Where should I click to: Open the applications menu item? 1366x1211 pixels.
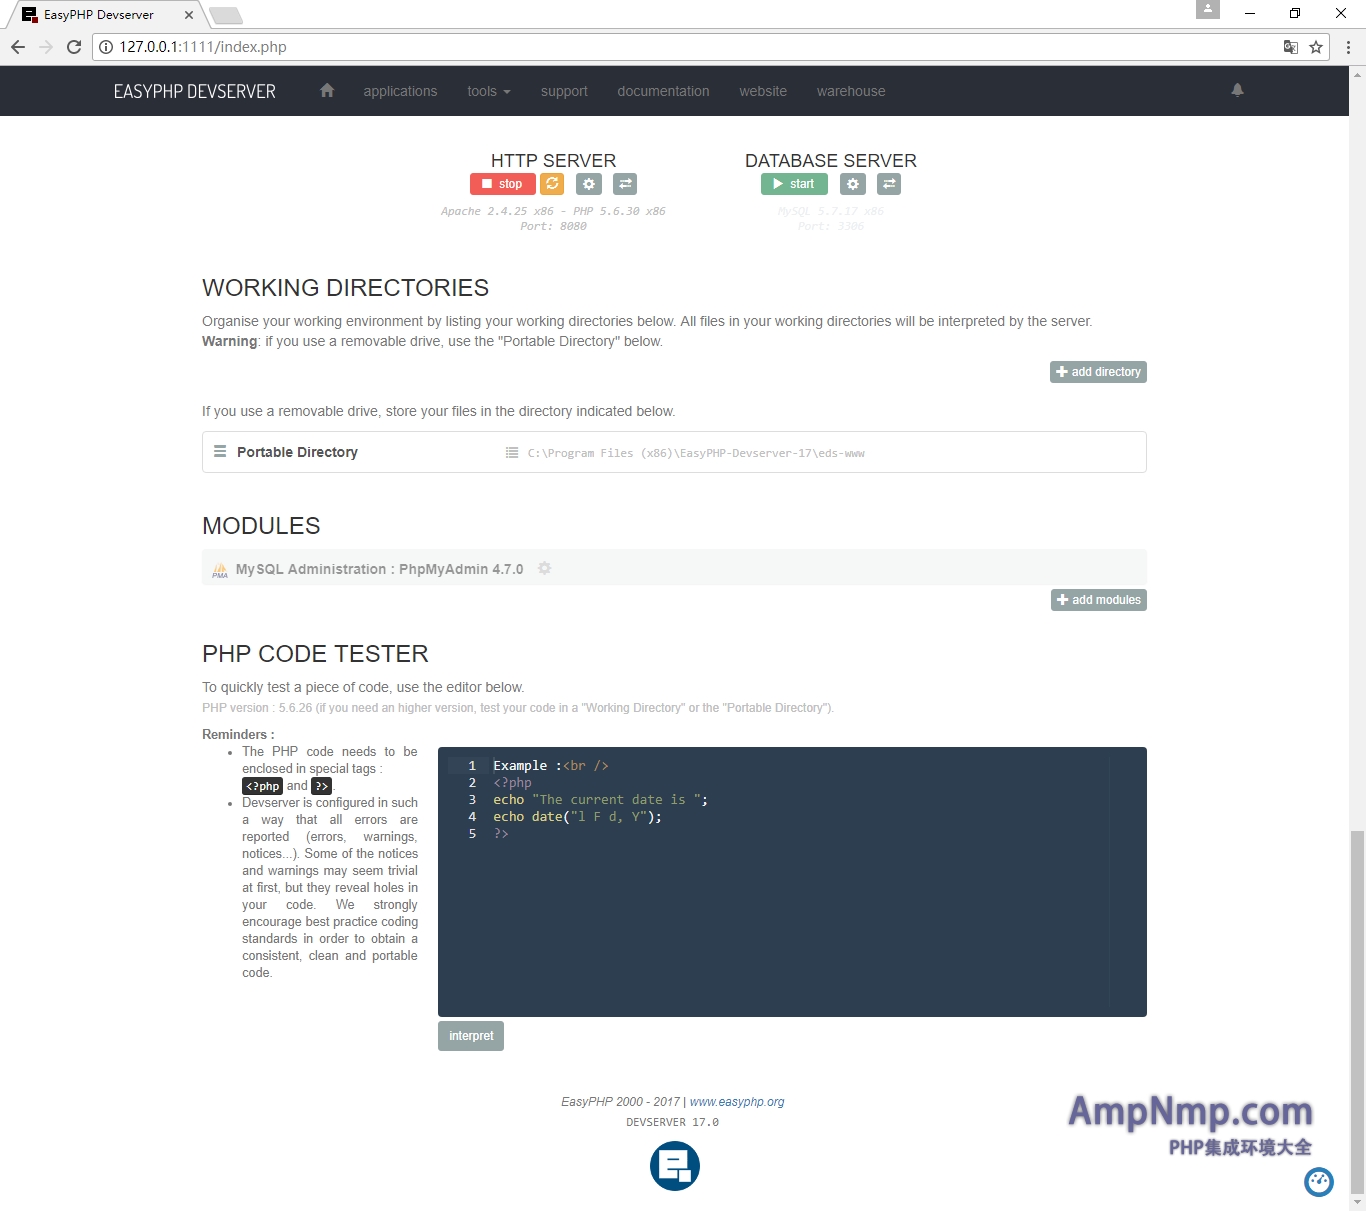(x=400, y=91)
